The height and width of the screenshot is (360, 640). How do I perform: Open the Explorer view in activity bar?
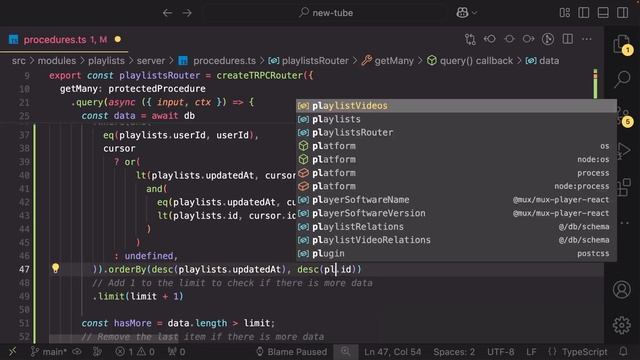(x=622, y=44)
